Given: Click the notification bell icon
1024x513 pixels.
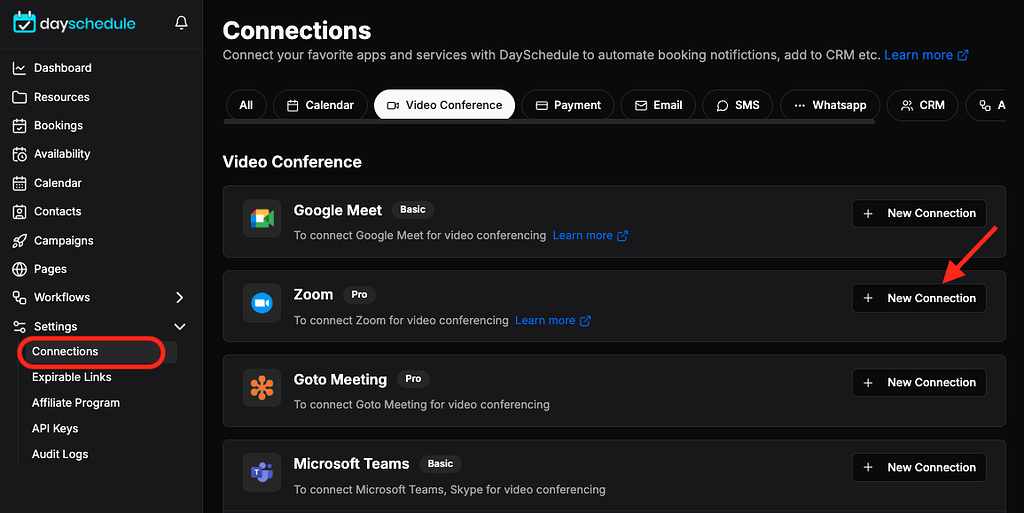Looking at the screenshot, I should 181,23.
